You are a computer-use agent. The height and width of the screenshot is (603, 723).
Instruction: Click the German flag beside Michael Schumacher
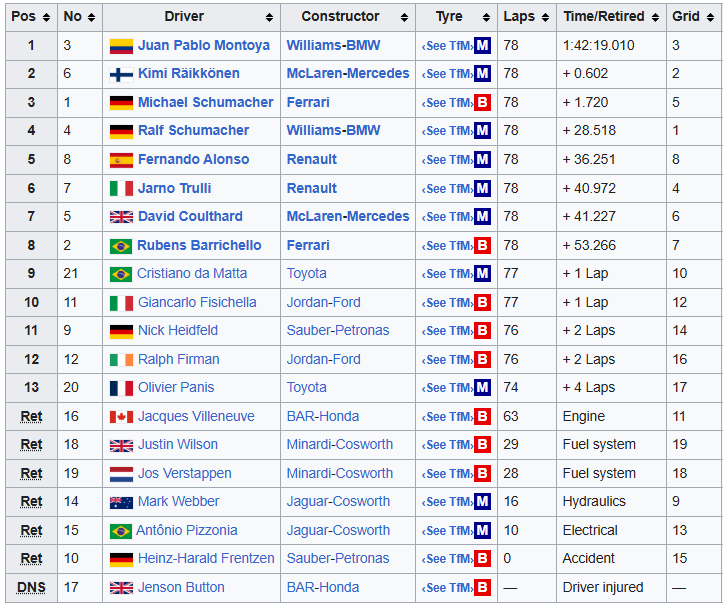click(121, 103)
